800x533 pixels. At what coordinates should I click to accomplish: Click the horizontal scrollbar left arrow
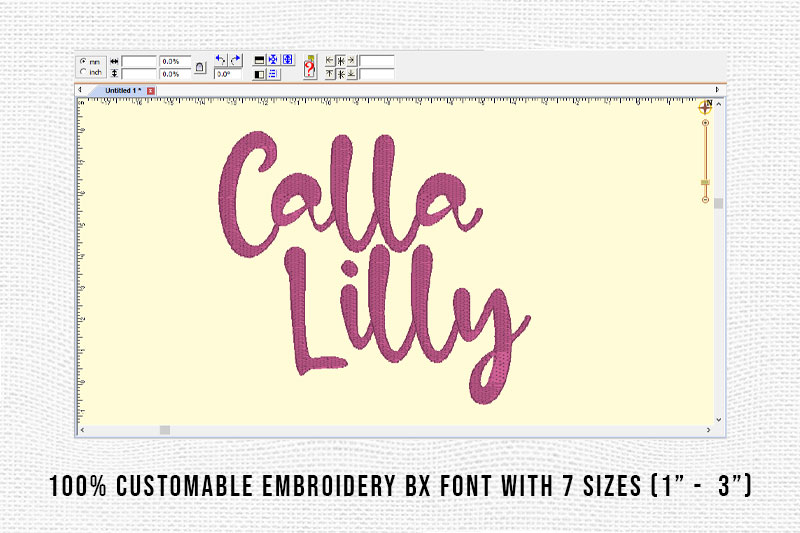tap(83, 430)
